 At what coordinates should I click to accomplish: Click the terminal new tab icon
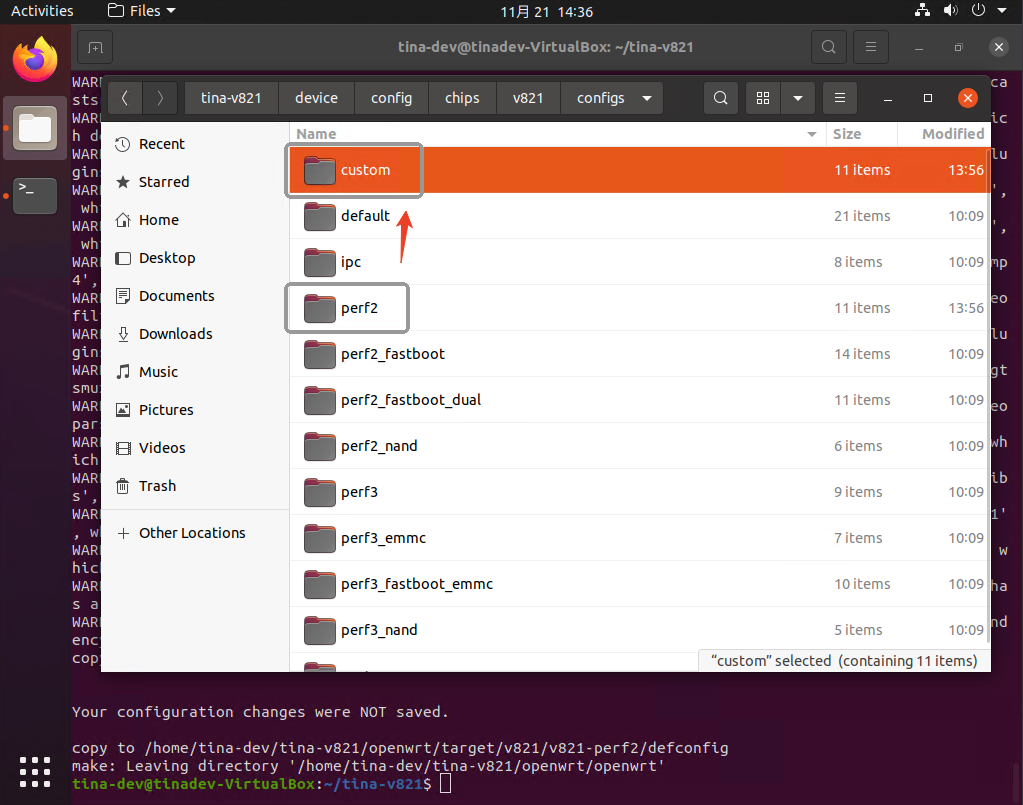[x=94, y=47]
